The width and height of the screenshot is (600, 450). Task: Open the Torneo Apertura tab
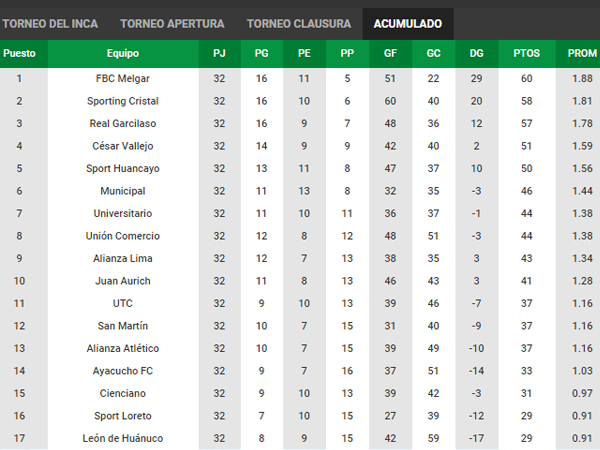(x=172, y=24)
